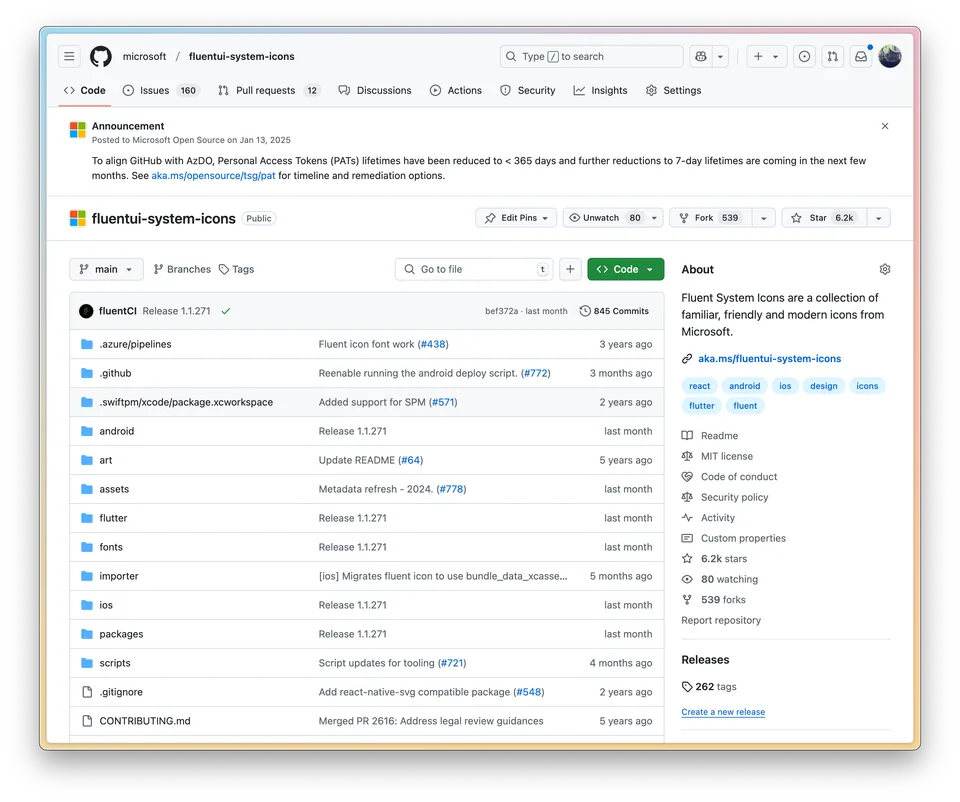
Task: Open aka.ms/fluentui-system-icons link
Action: 770,359
